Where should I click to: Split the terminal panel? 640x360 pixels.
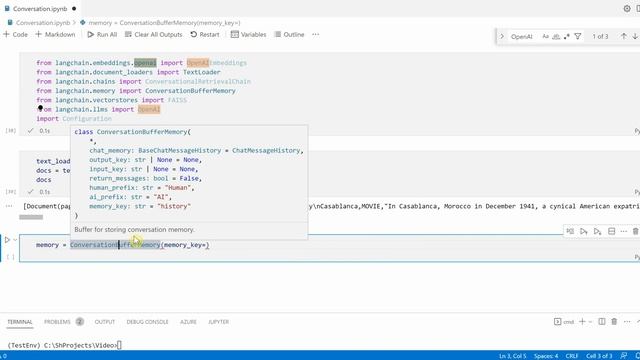602,322
